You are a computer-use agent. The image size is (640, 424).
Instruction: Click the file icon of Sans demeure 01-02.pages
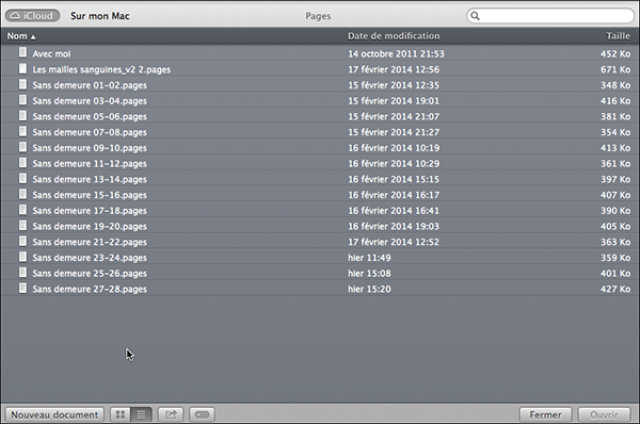23,86
